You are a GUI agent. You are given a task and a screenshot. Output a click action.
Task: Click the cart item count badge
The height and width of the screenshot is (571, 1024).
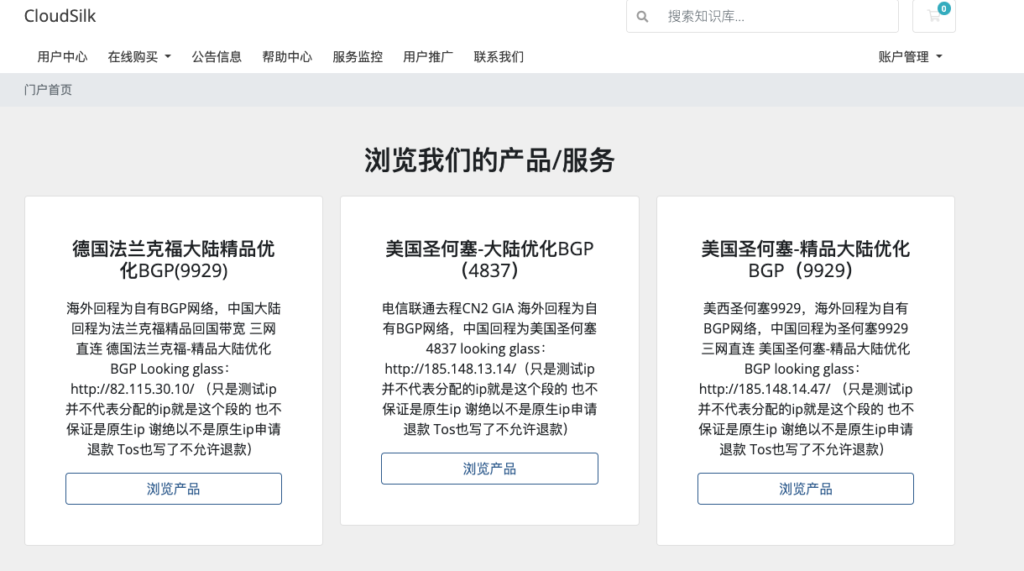(944, 8)
